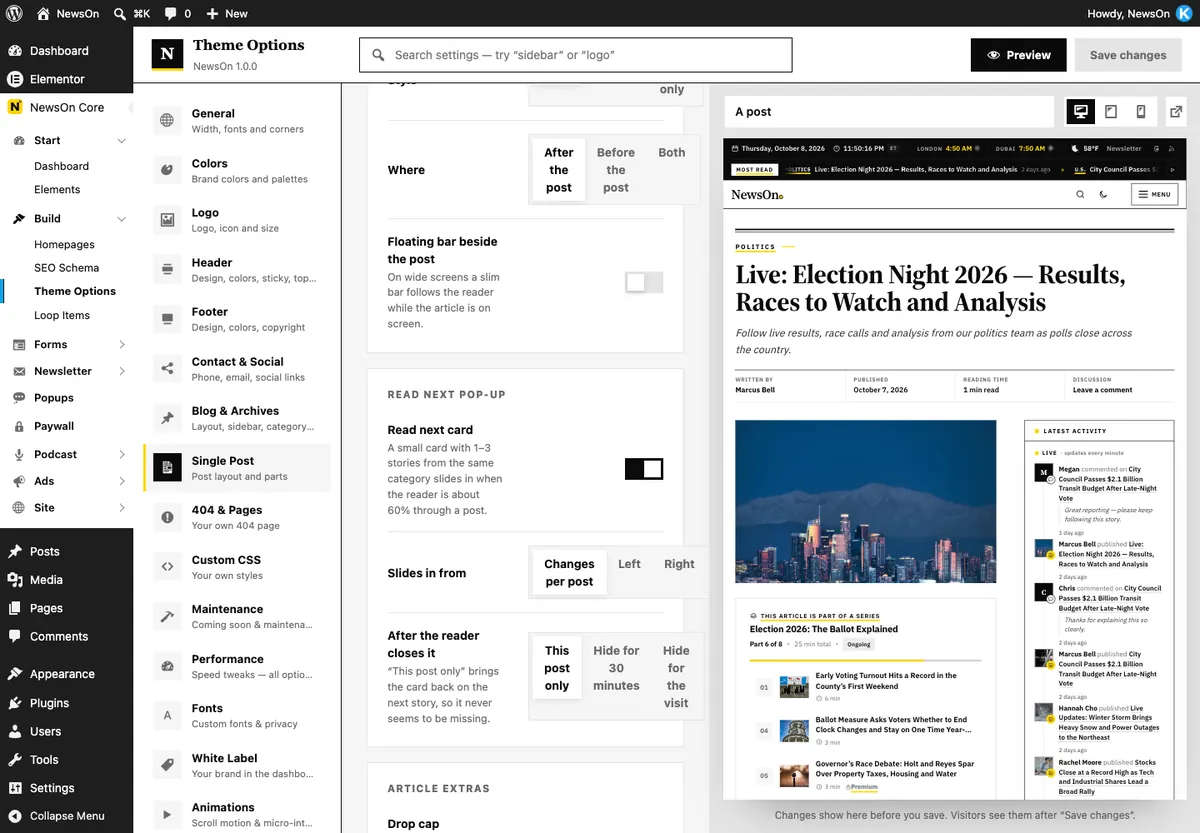
Task: Click the Elementor icon in the sidebar
Action: (15, 79)
